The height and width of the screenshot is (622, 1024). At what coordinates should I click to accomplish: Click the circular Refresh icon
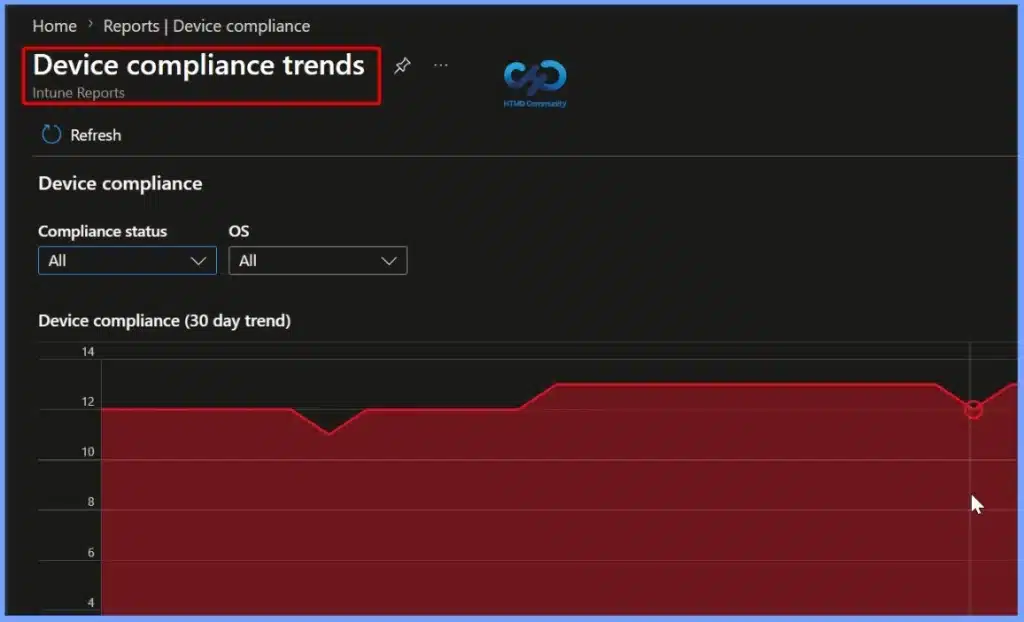tap(51, 135)
